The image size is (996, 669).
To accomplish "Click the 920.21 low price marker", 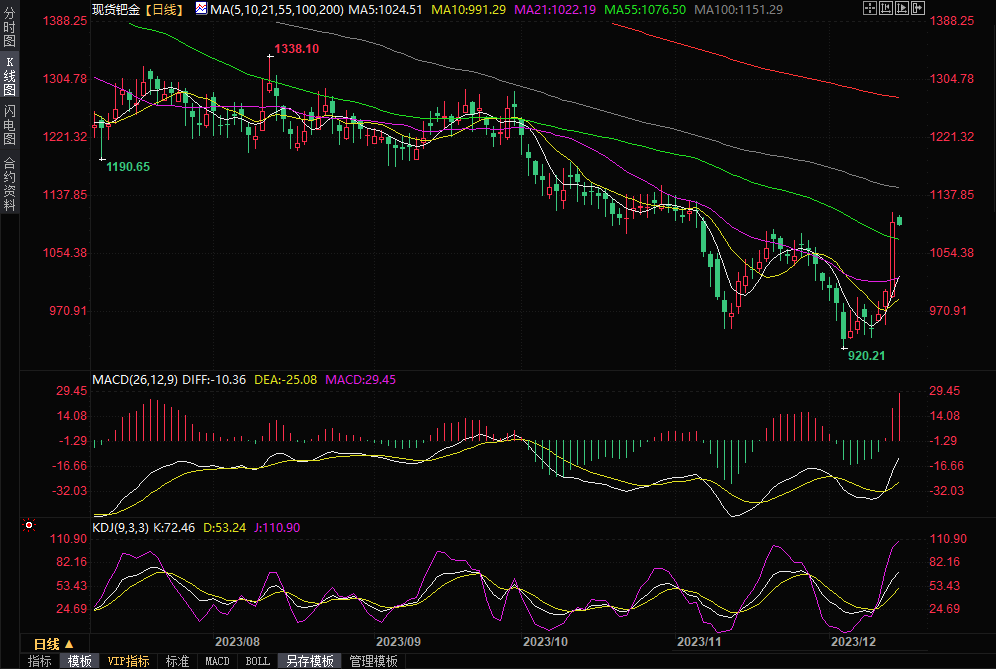I will coord(866,355).
